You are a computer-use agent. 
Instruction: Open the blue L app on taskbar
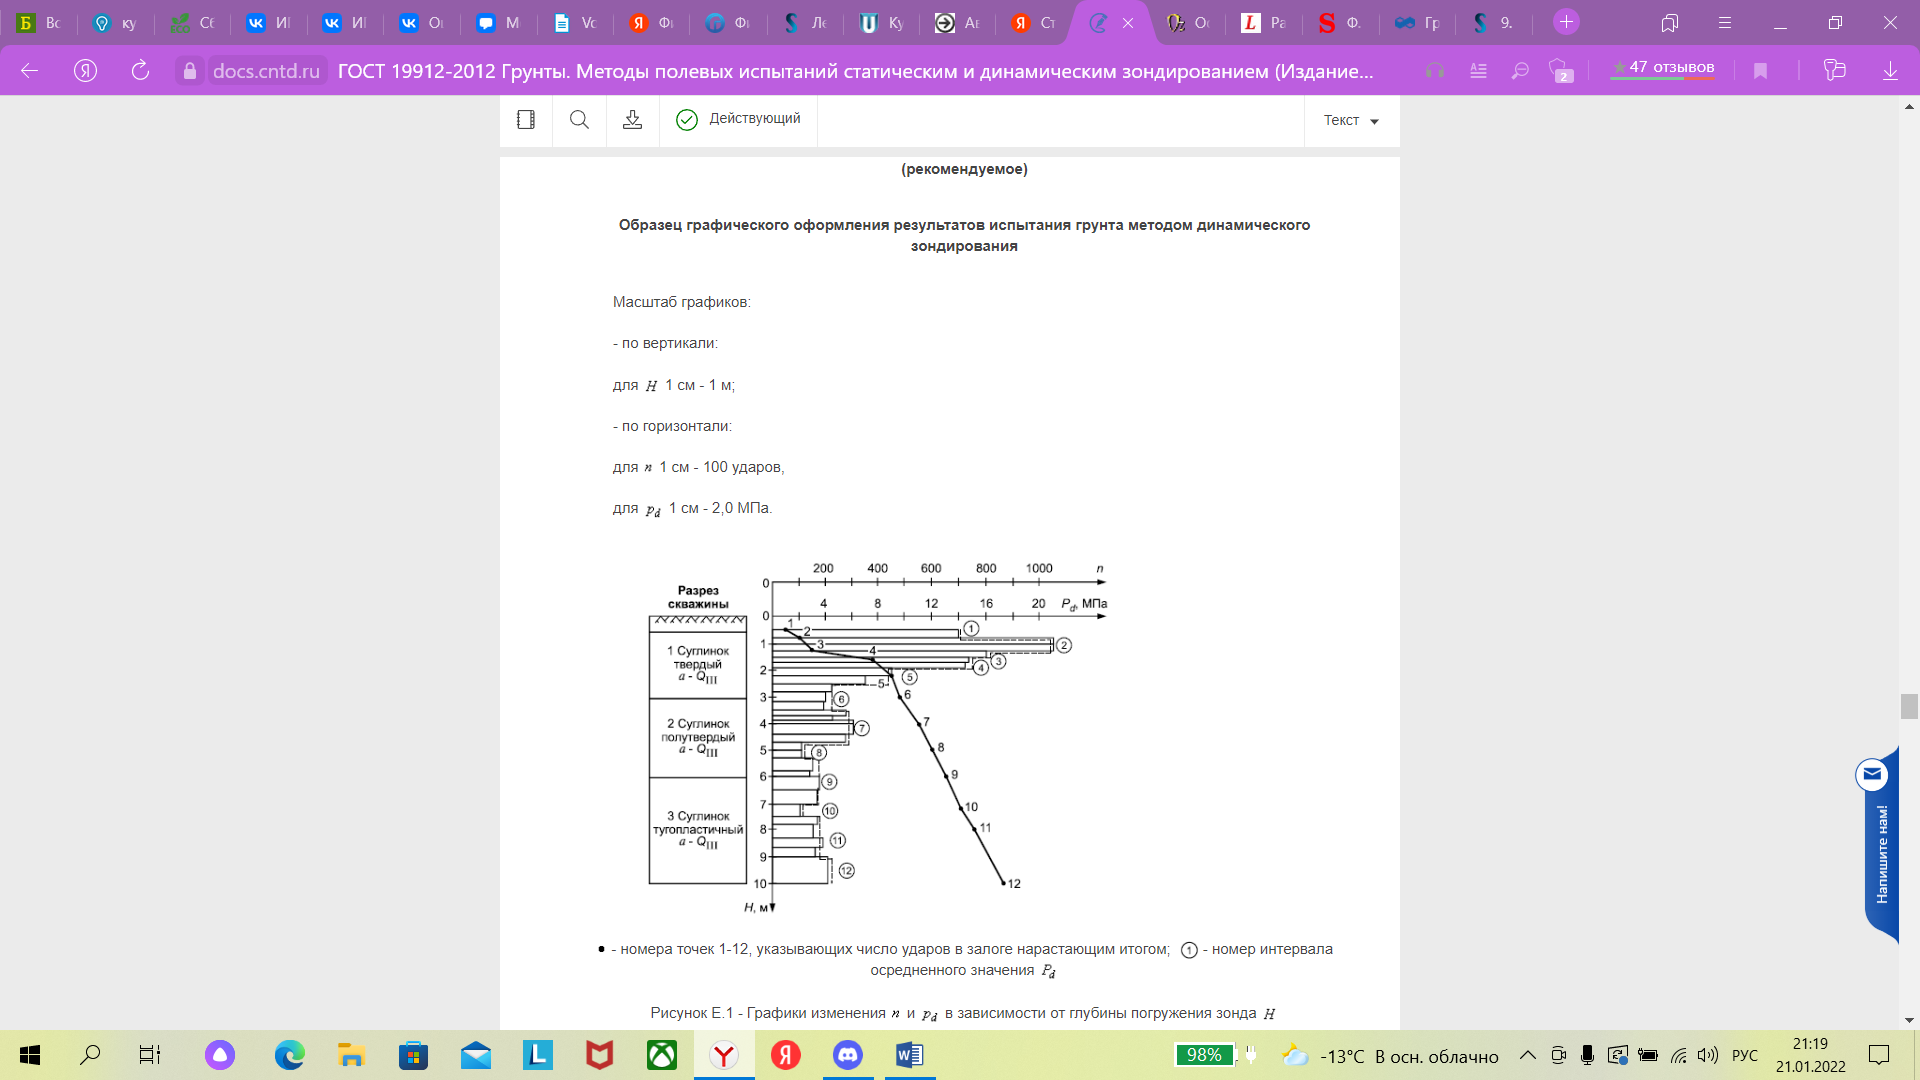538,1055
